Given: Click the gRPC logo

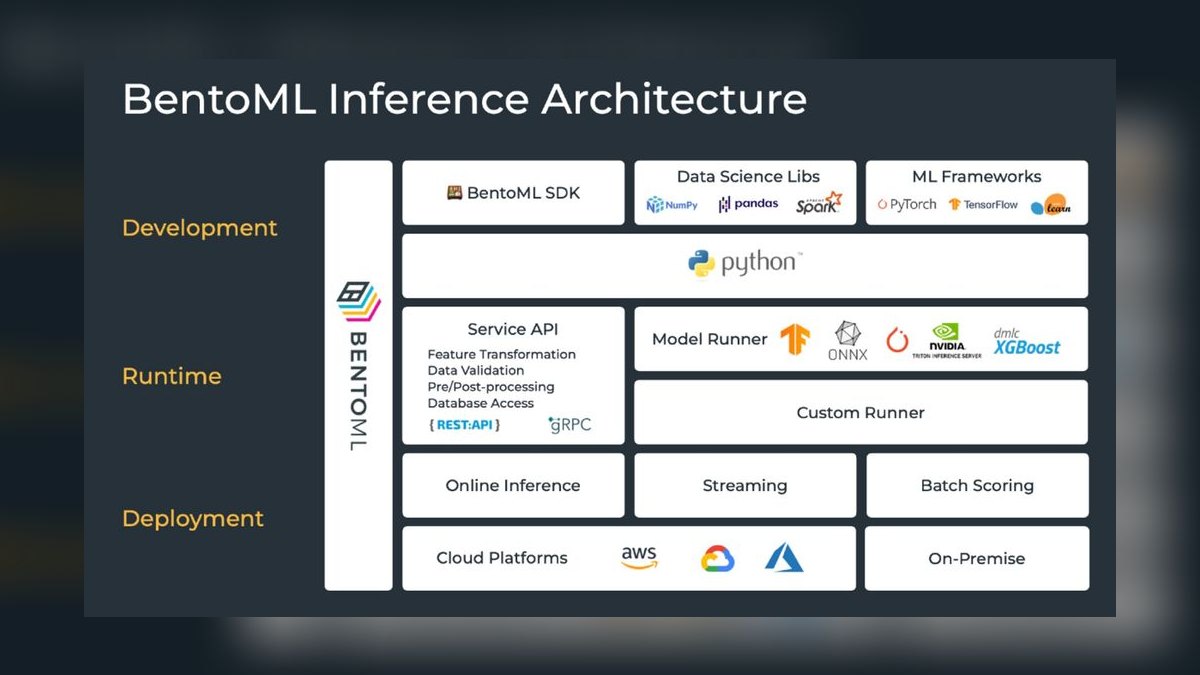Looking at the screenshot, I should 570,424.
